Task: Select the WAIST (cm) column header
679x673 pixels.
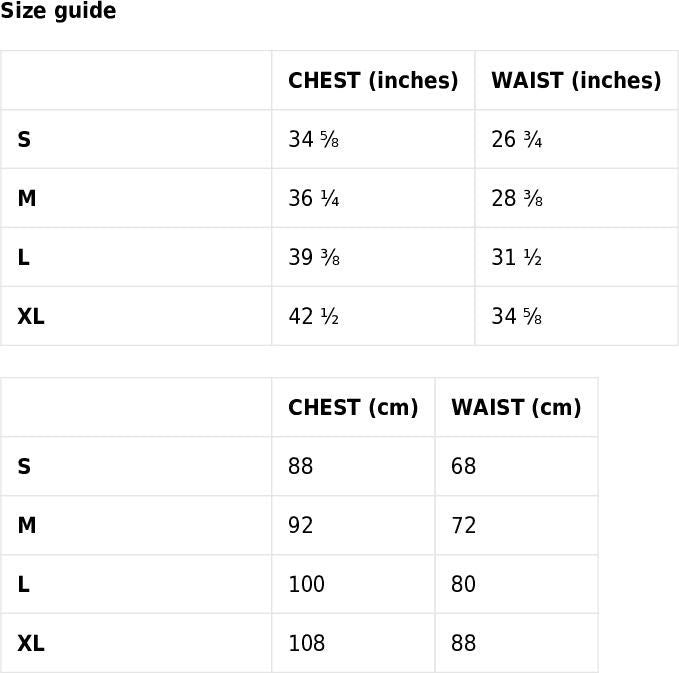Action: pos(516,408)
